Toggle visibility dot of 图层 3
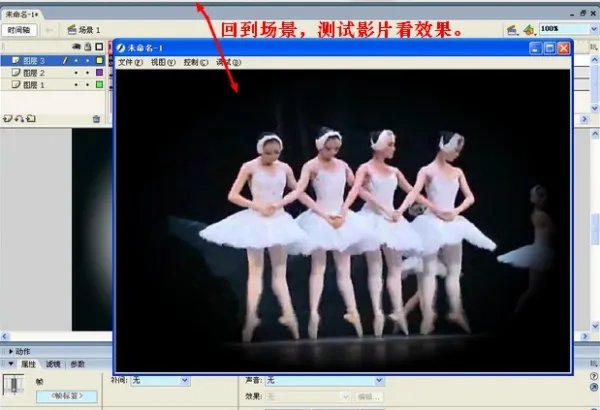This screenshot has width=600, height=410. click(76, 60)
